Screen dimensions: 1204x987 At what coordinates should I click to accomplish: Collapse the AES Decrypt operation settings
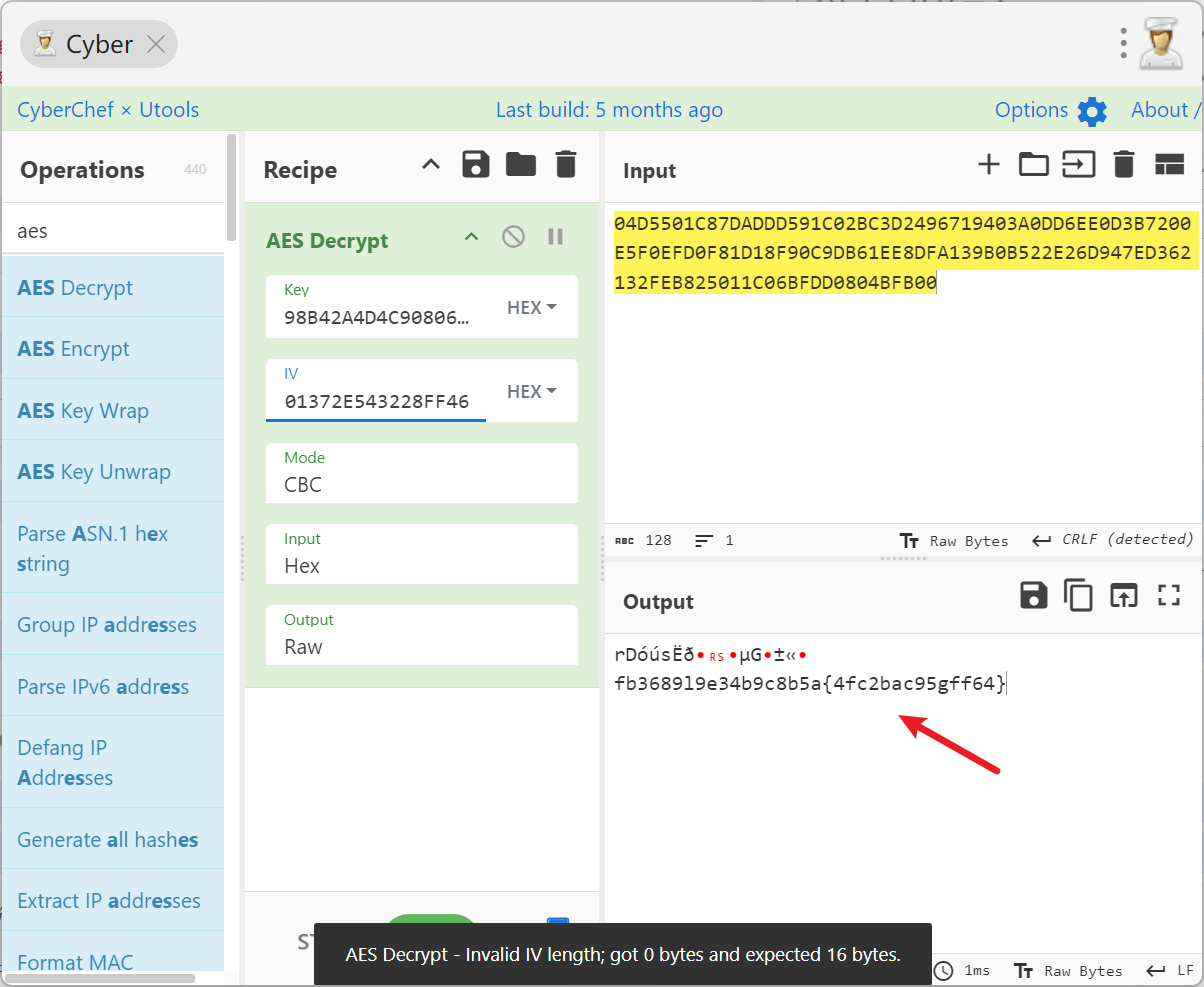click(472, 237)
